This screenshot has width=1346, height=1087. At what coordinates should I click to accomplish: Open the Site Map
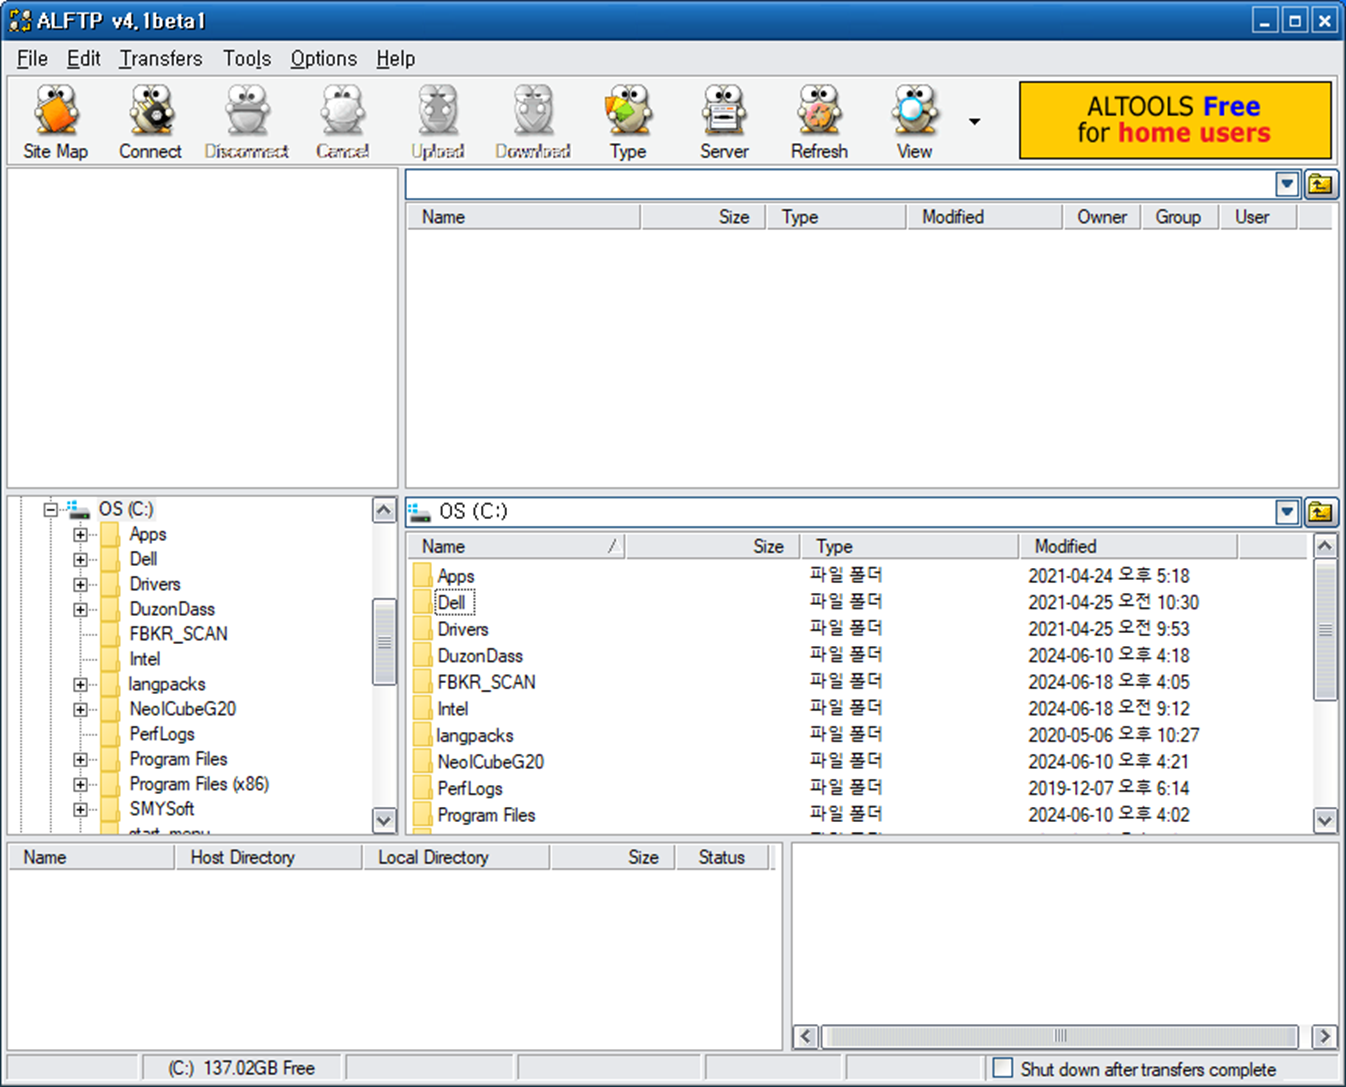pos(55,119)
